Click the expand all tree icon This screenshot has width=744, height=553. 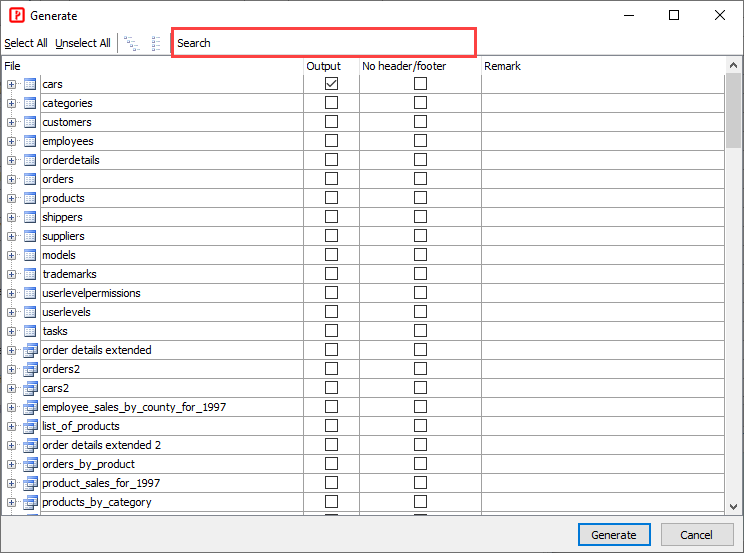tap(131, 43)
